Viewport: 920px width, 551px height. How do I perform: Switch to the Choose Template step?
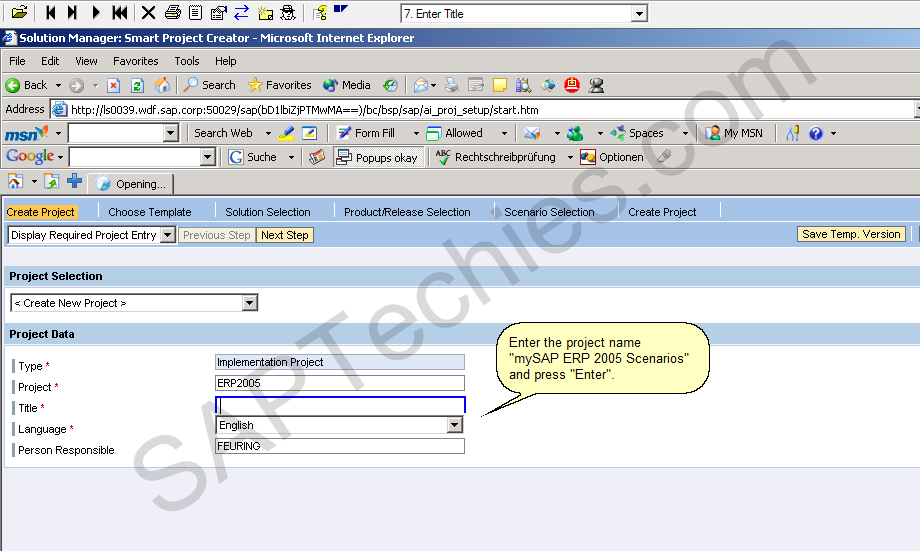pos(150,212)
